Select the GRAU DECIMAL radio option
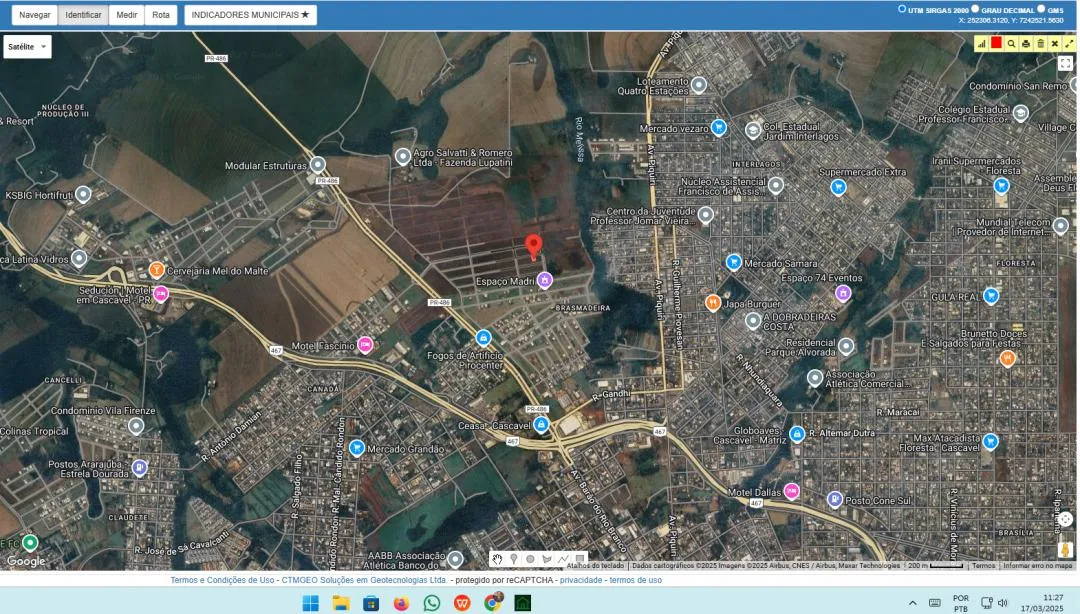 pos(975,9)
